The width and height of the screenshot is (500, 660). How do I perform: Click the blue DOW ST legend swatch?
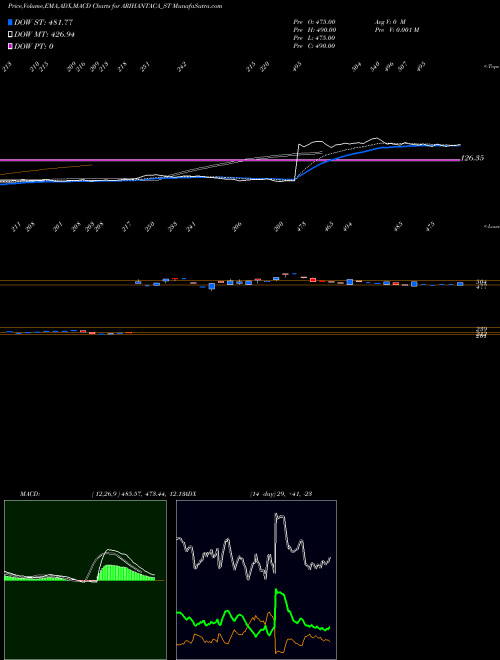click(x=10, y=22)
